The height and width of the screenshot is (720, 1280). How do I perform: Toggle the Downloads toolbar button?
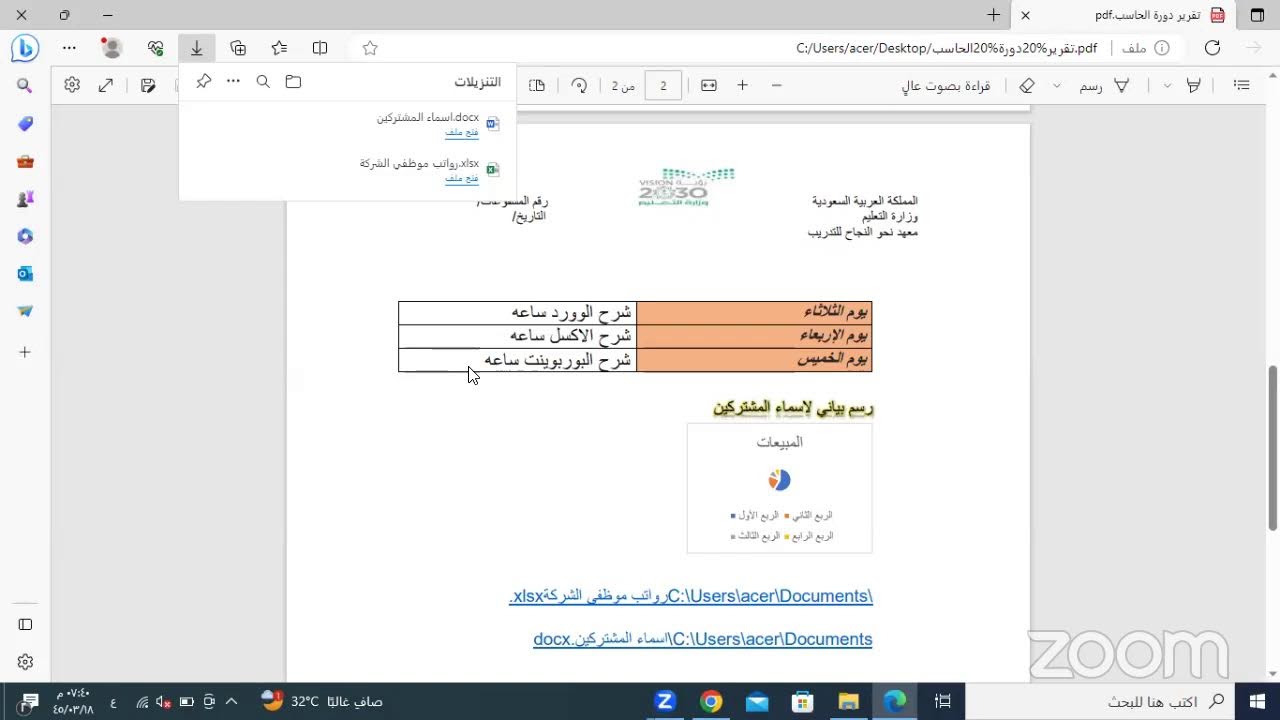(197, 47)
